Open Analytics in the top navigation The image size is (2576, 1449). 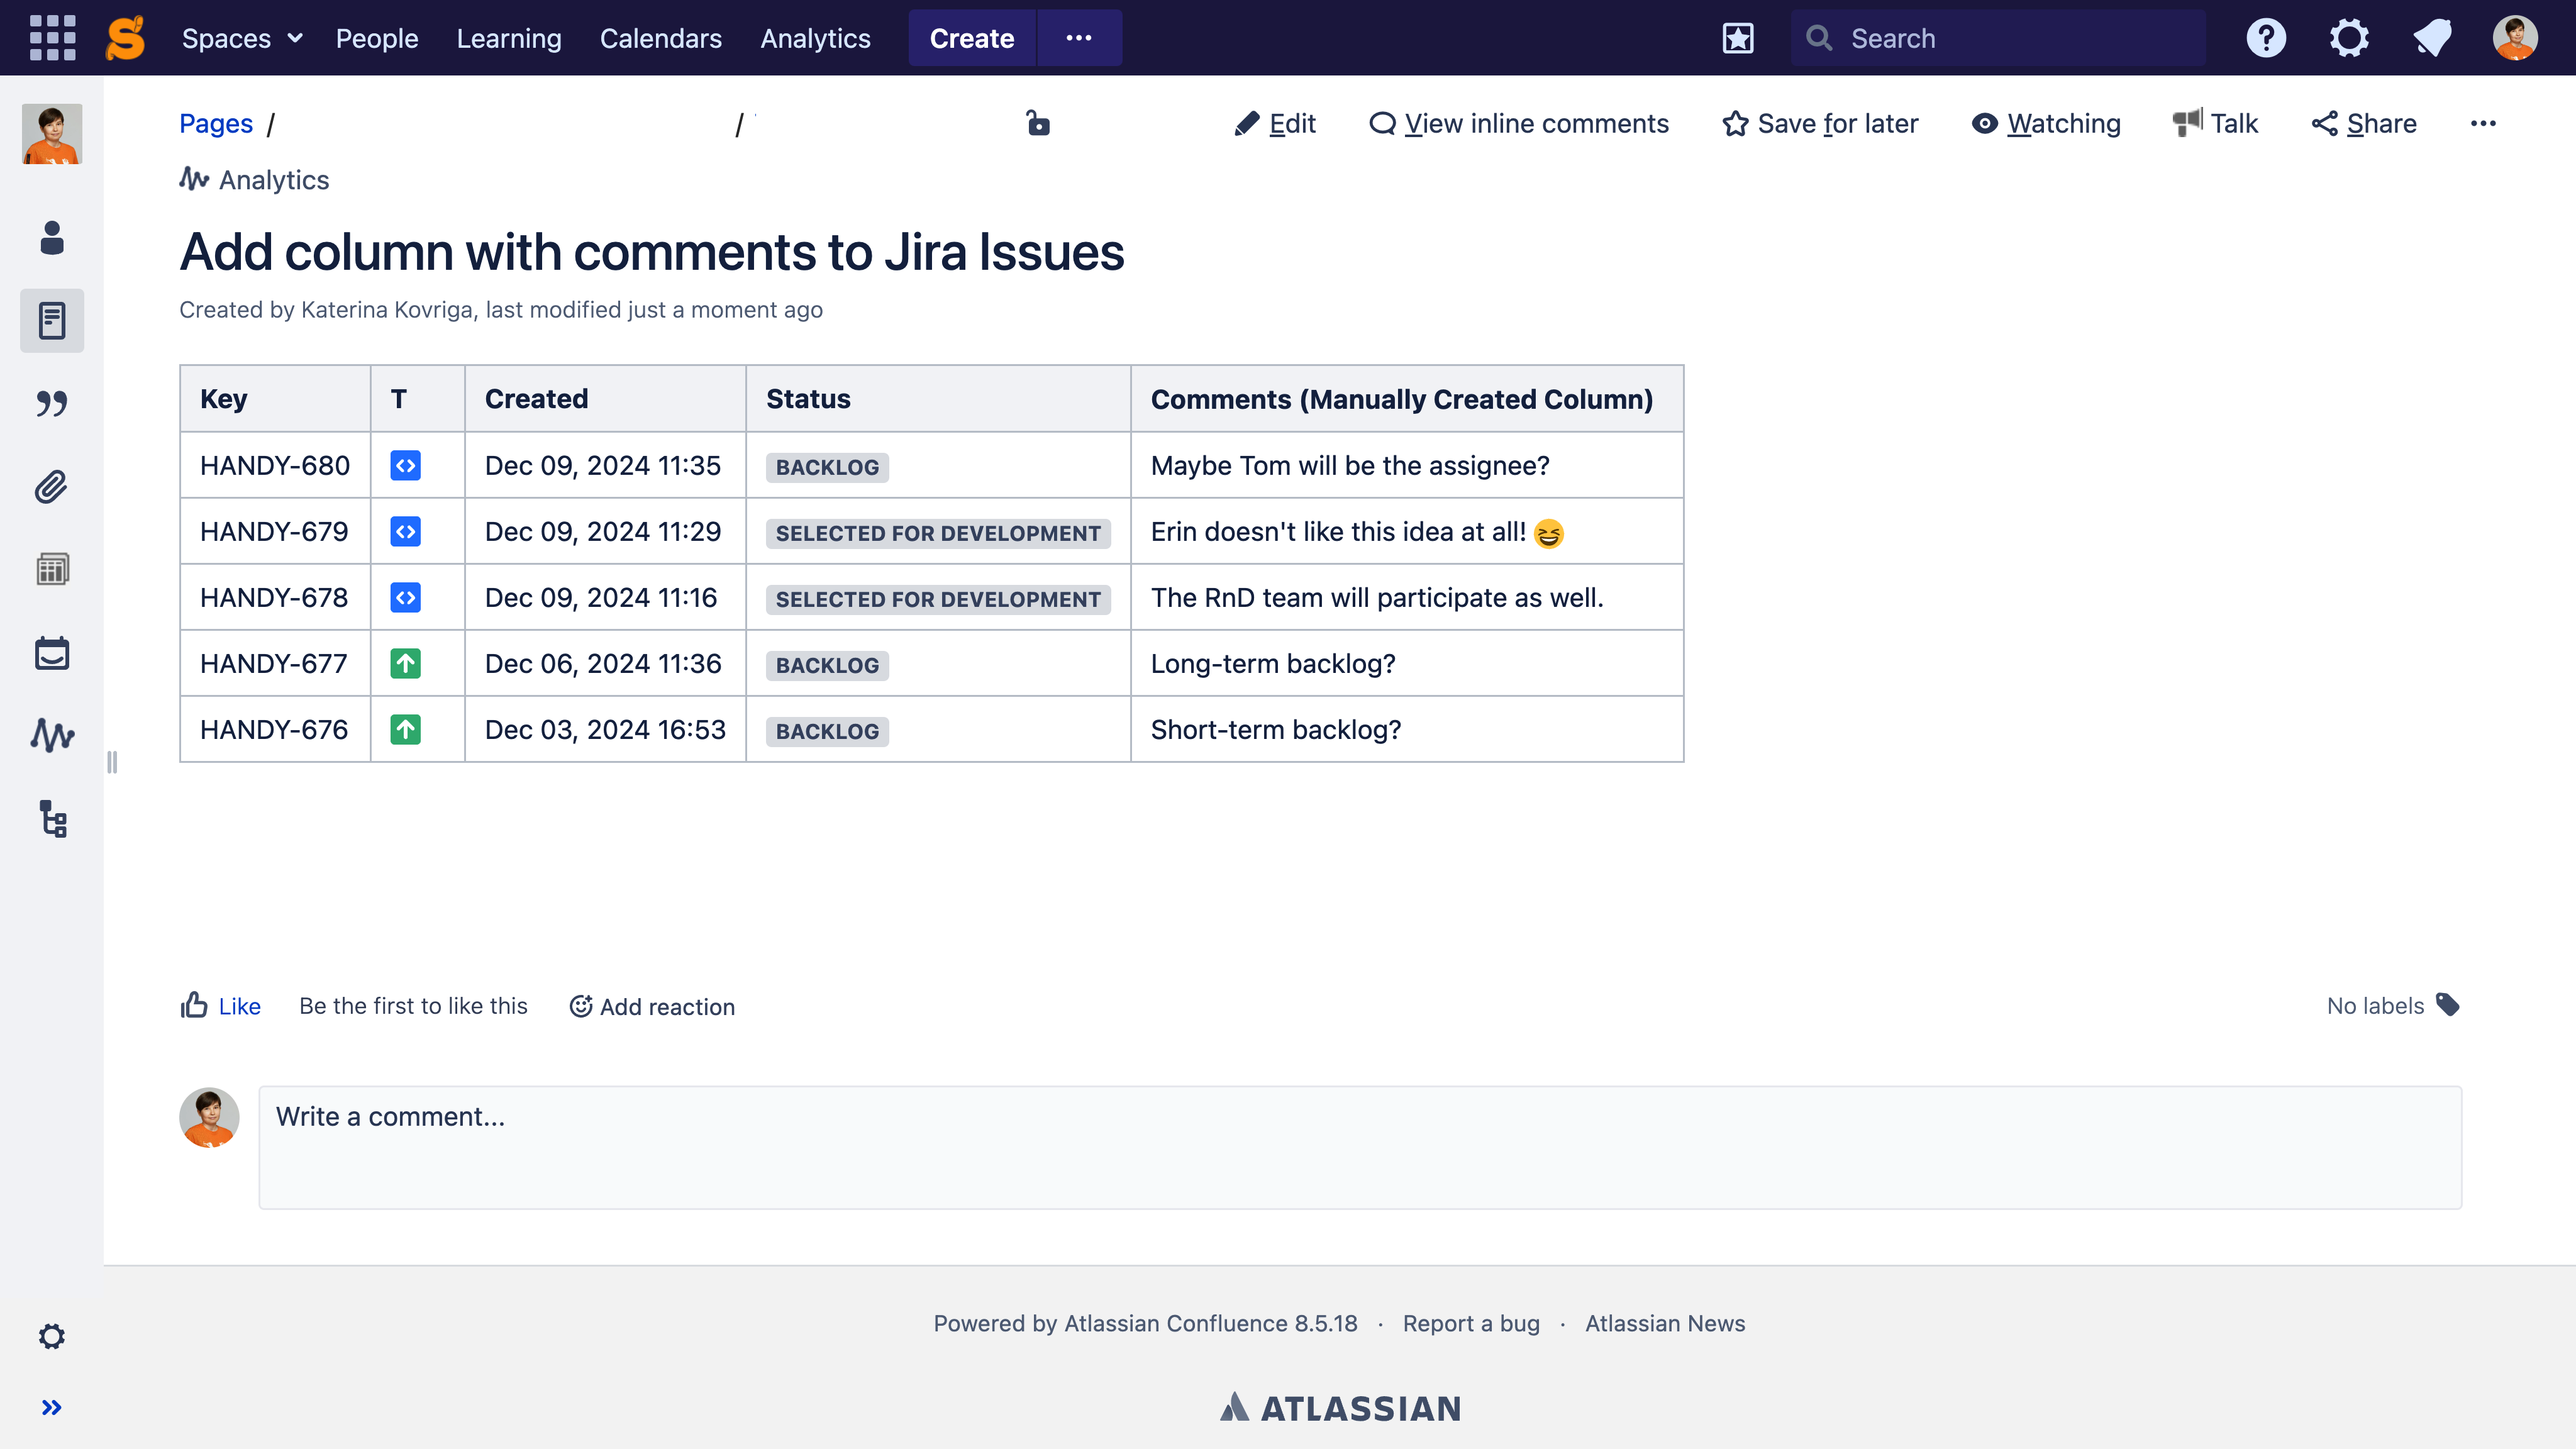[815, 38]
